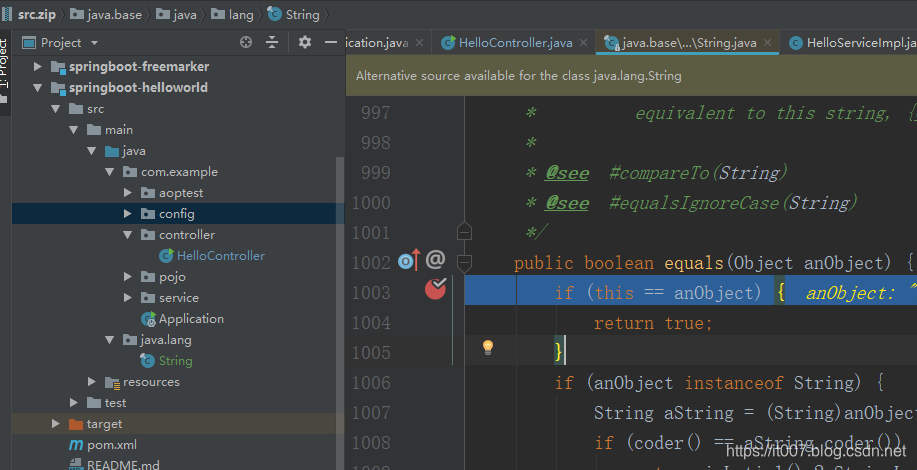The image size is (917, 470).
Task: Collapse the java.lang package
Action: [x=110, y=340]
